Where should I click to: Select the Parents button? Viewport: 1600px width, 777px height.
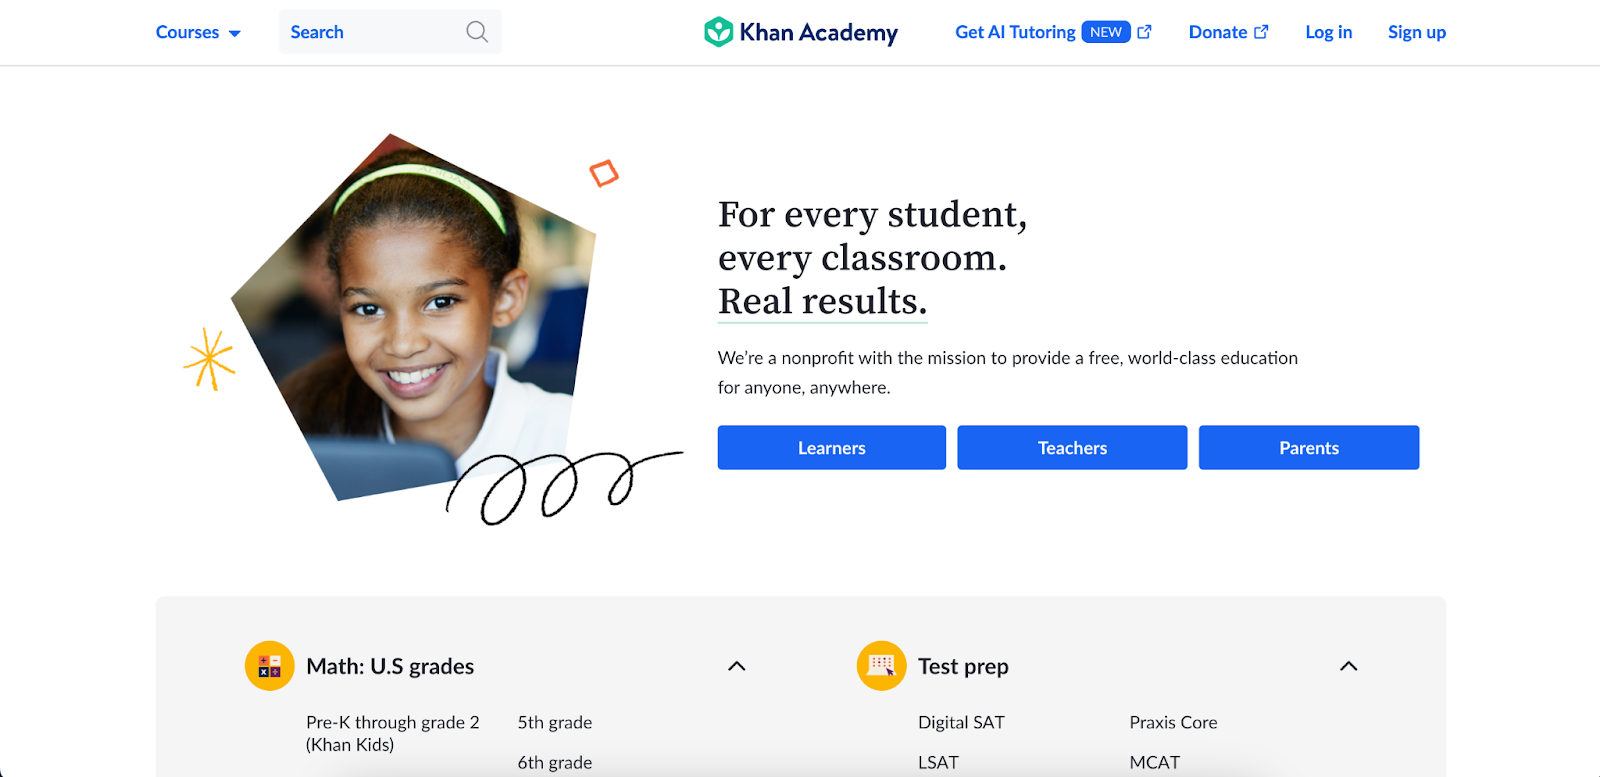1309,448
